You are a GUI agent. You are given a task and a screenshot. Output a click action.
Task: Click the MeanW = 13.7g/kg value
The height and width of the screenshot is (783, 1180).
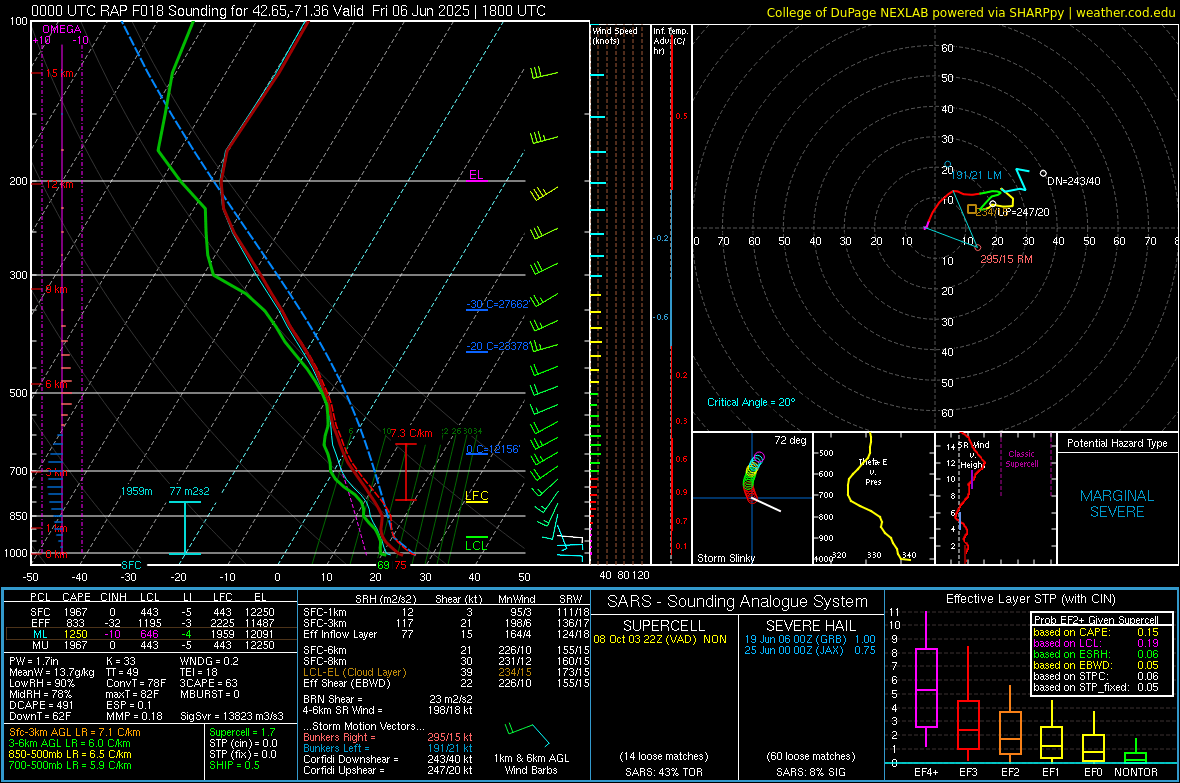click(x=51, y=672)
